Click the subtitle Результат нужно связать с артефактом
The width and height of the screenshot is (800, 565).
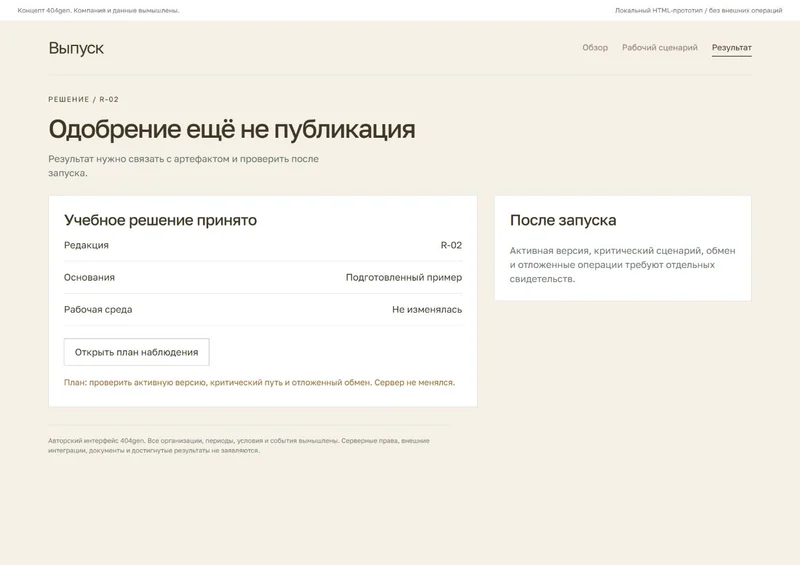pyautogui.click(x=184, y=166)
